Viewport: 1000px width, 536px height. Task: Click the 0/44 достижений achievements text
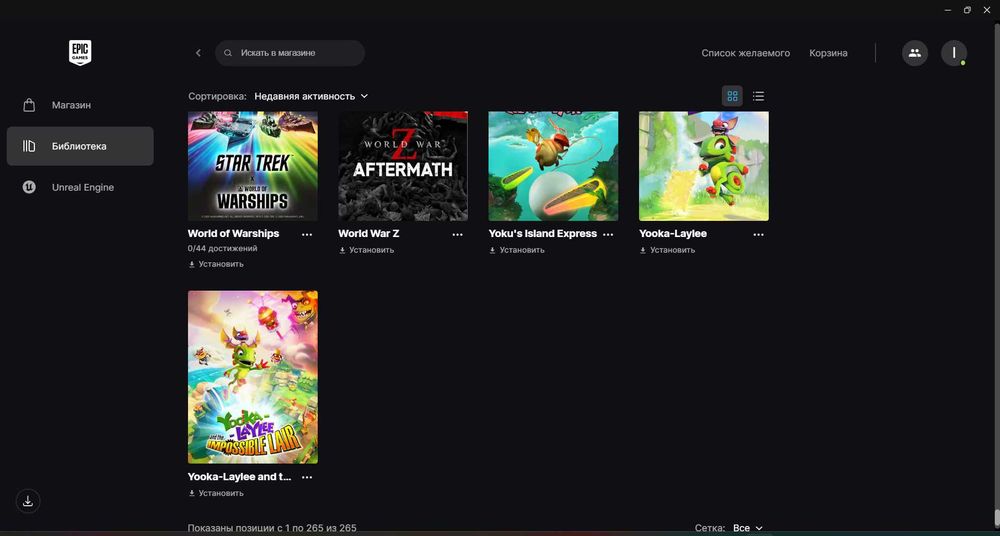pos(223,249)
